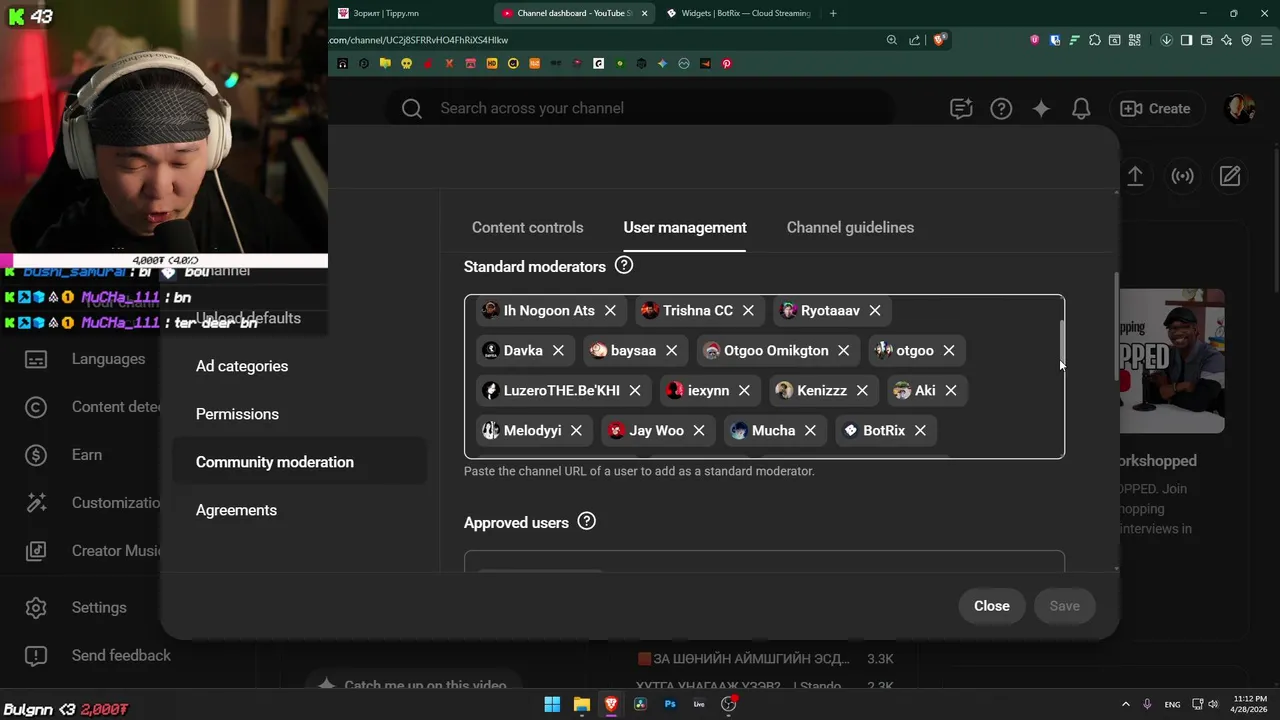Open YouTube Studio help icon
The width and height of the screenshot is (1280, 720).
click(x=1001, y=109)
